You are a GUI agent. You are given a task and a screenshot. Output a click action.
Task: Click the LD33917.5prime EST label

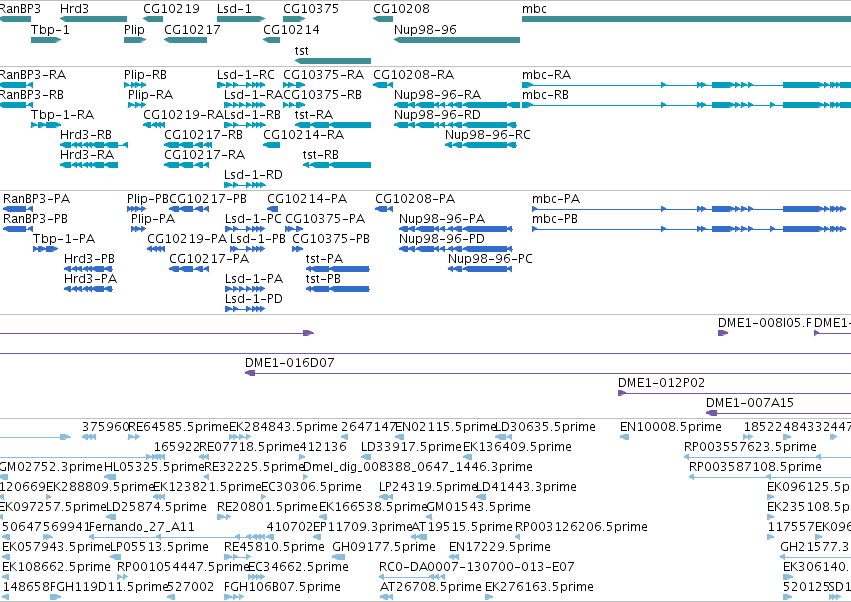click(411, 447)
